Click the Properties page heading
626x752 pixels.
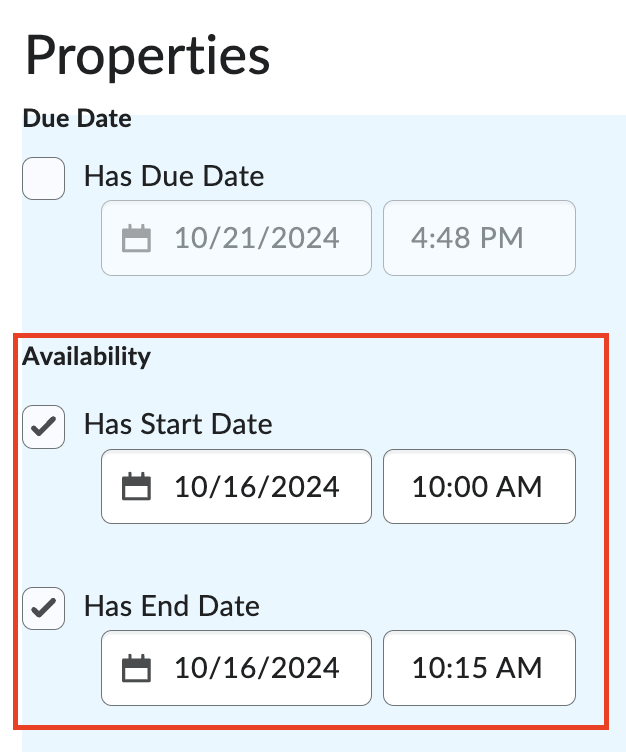148,58
